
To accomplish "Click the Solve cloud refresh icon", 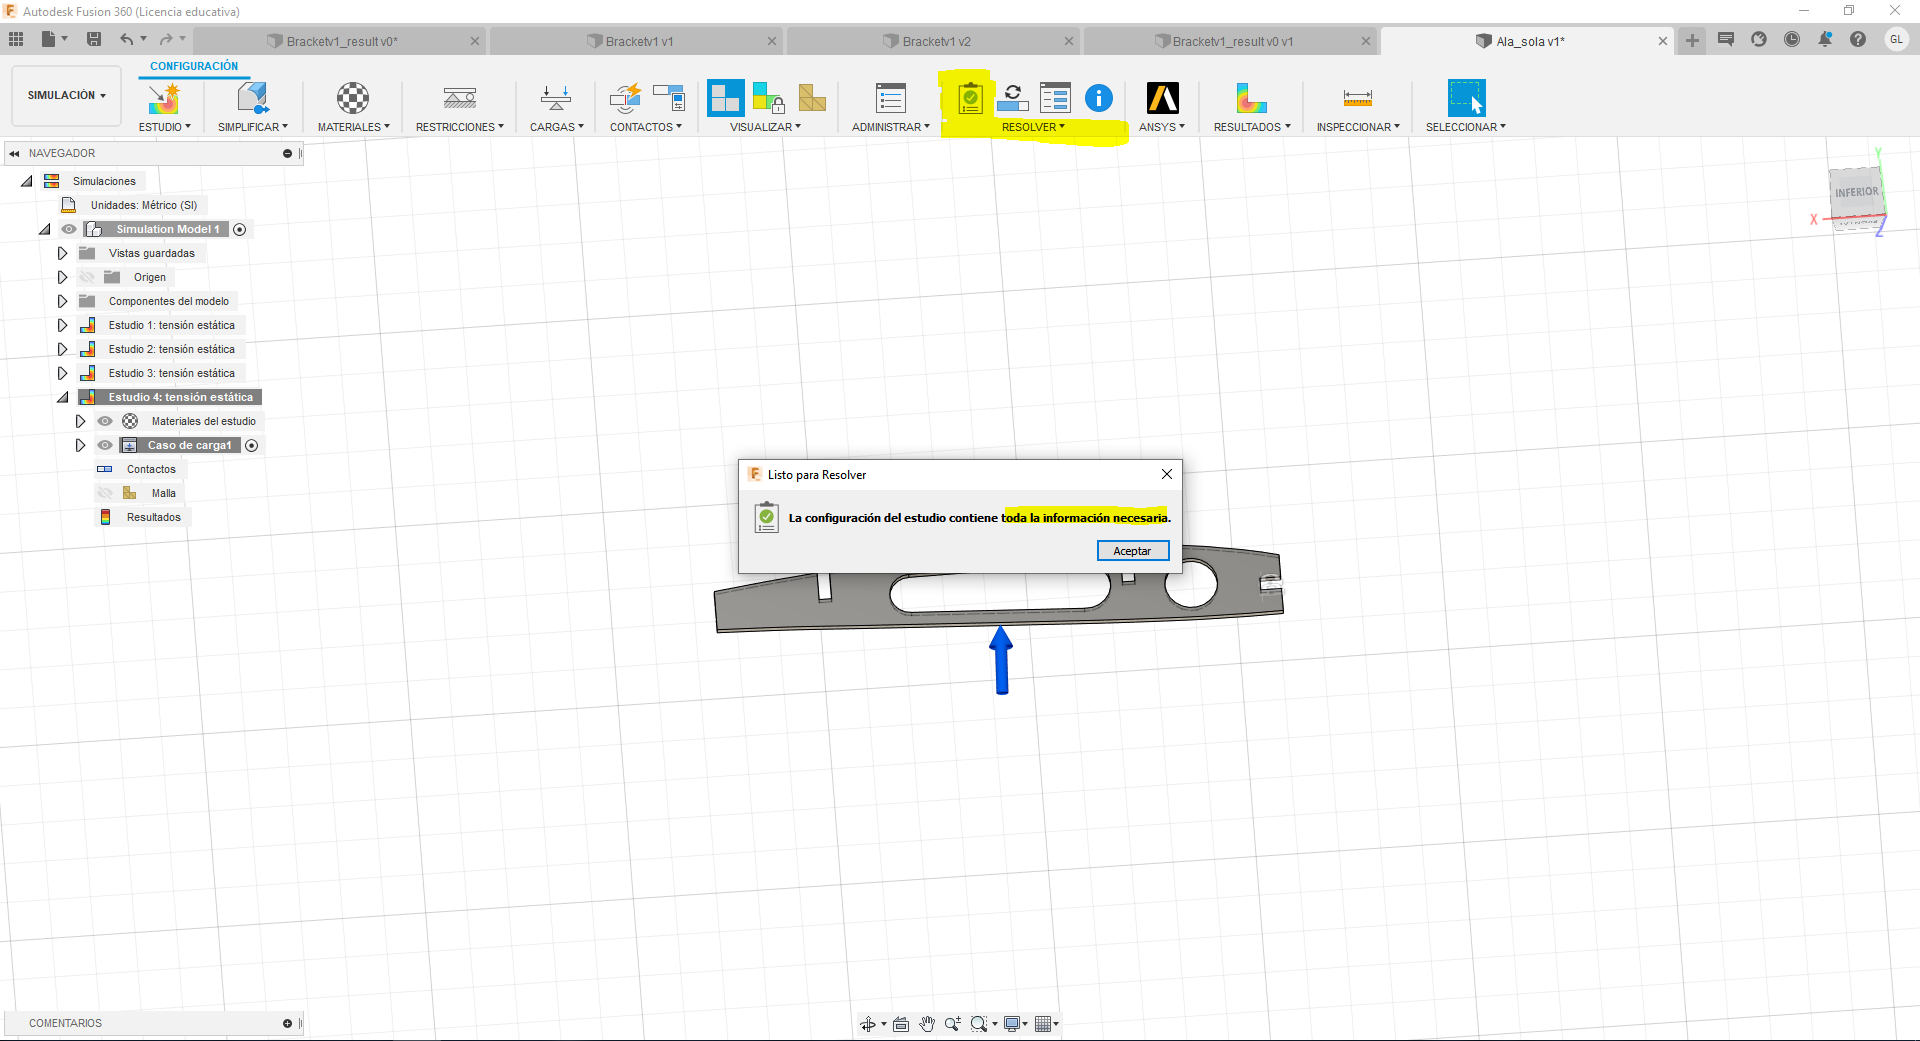I will (1013, 98).
